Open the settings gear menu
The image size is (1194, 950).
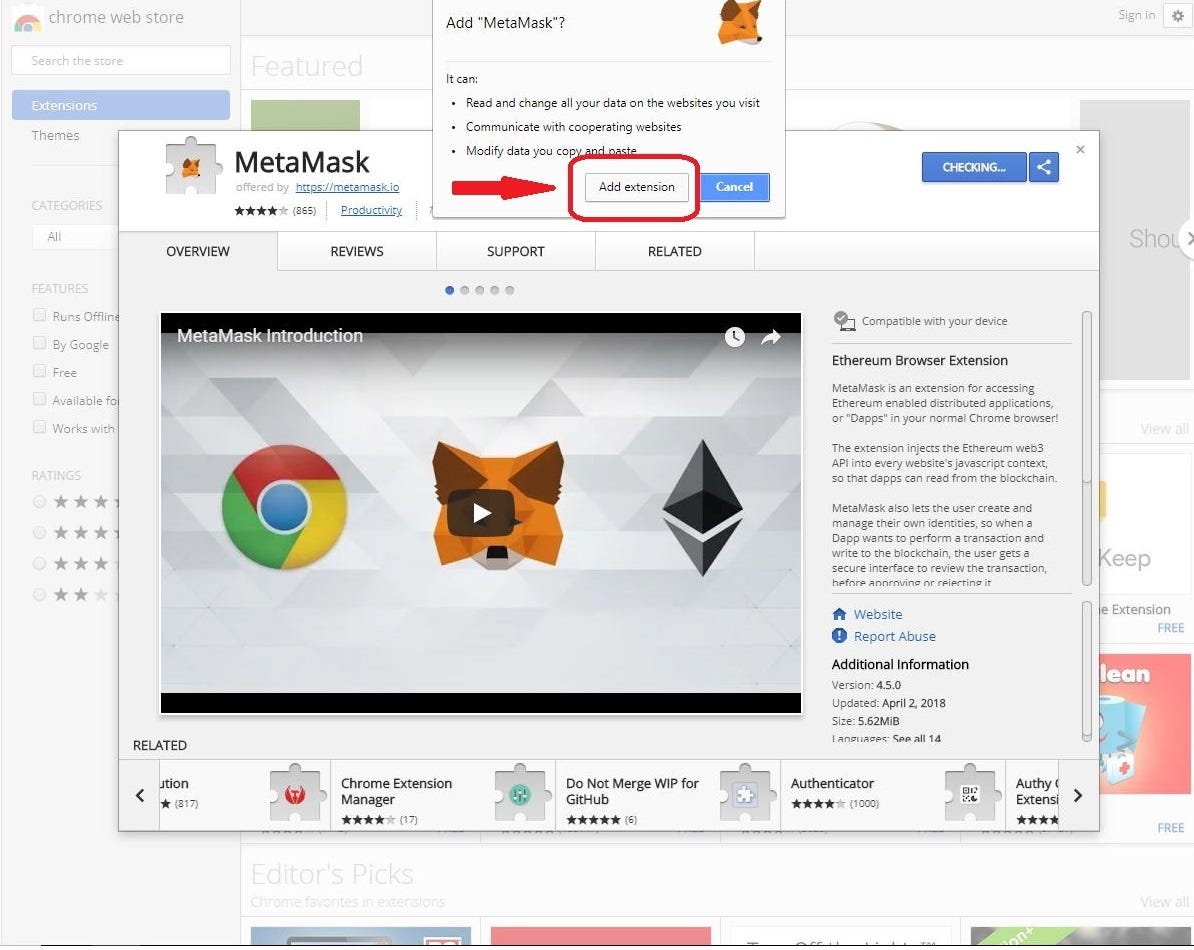click(1176, 16)
